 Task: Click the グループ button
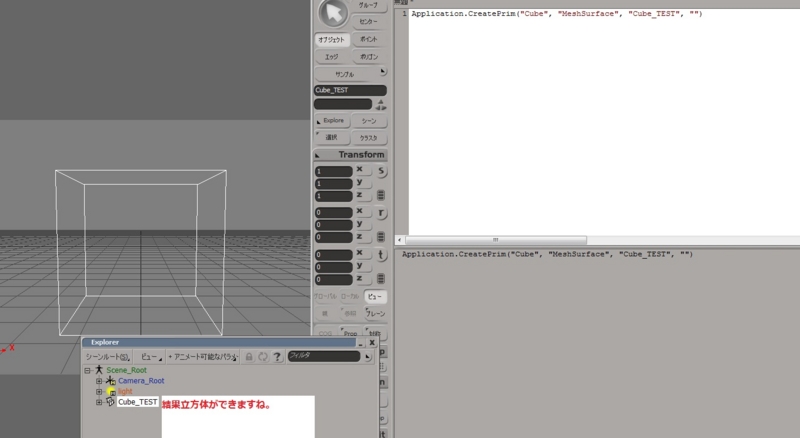pos(369,5)
